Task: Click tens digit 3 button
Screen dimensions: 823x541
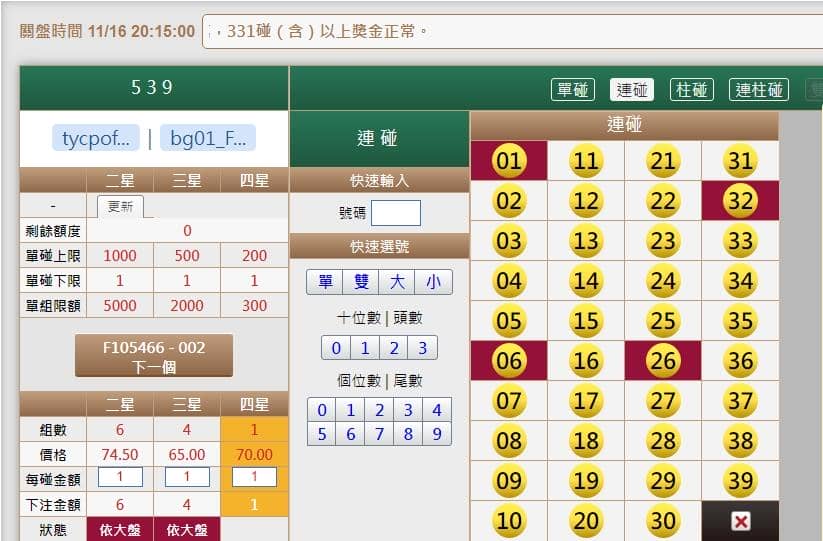Action: coord(423,347)
